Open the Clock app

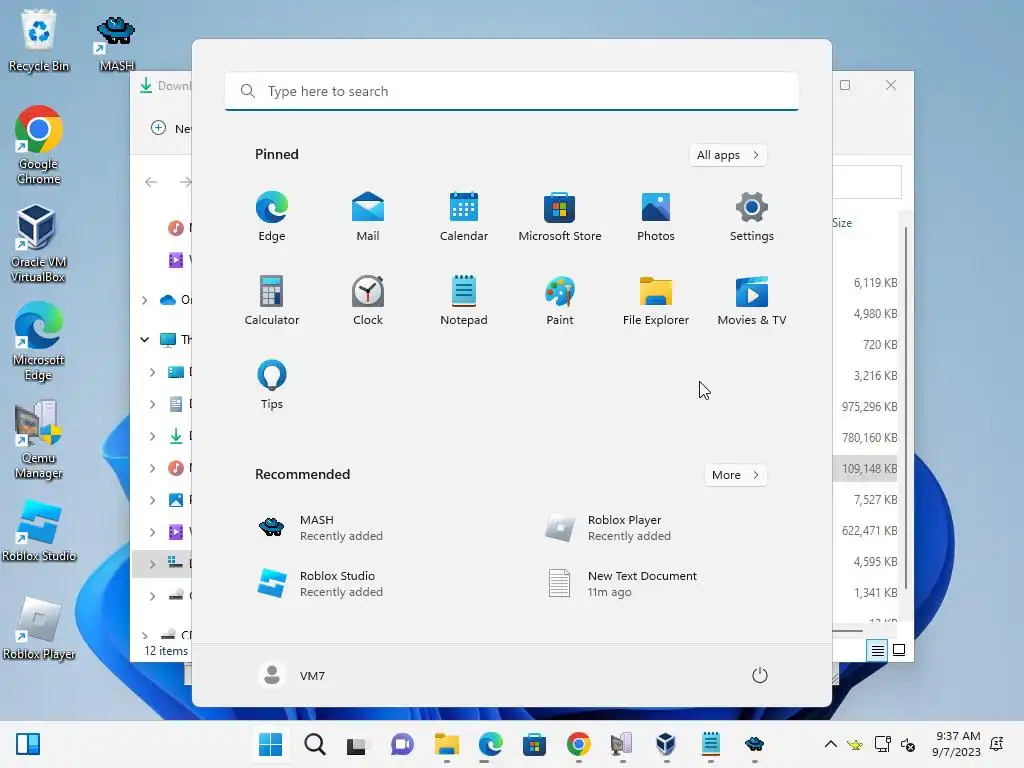(x=368, y=300)
